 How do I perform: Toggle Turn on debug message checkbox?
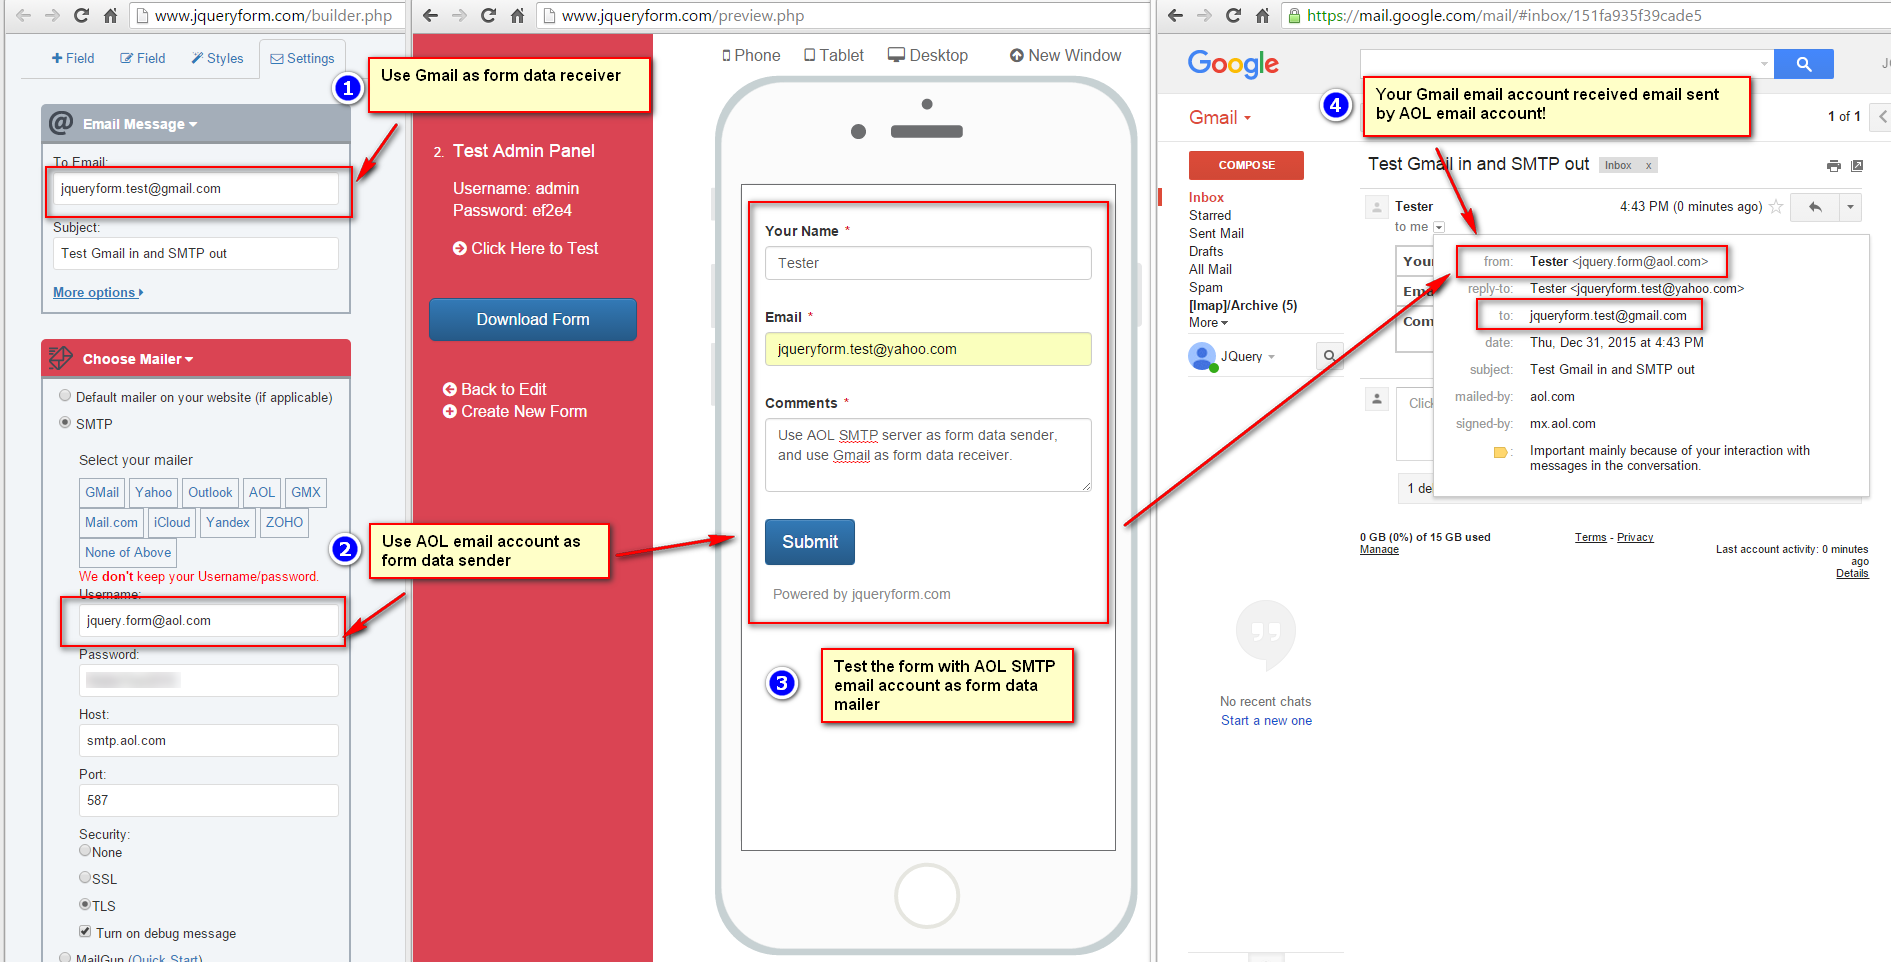(85, 931)
